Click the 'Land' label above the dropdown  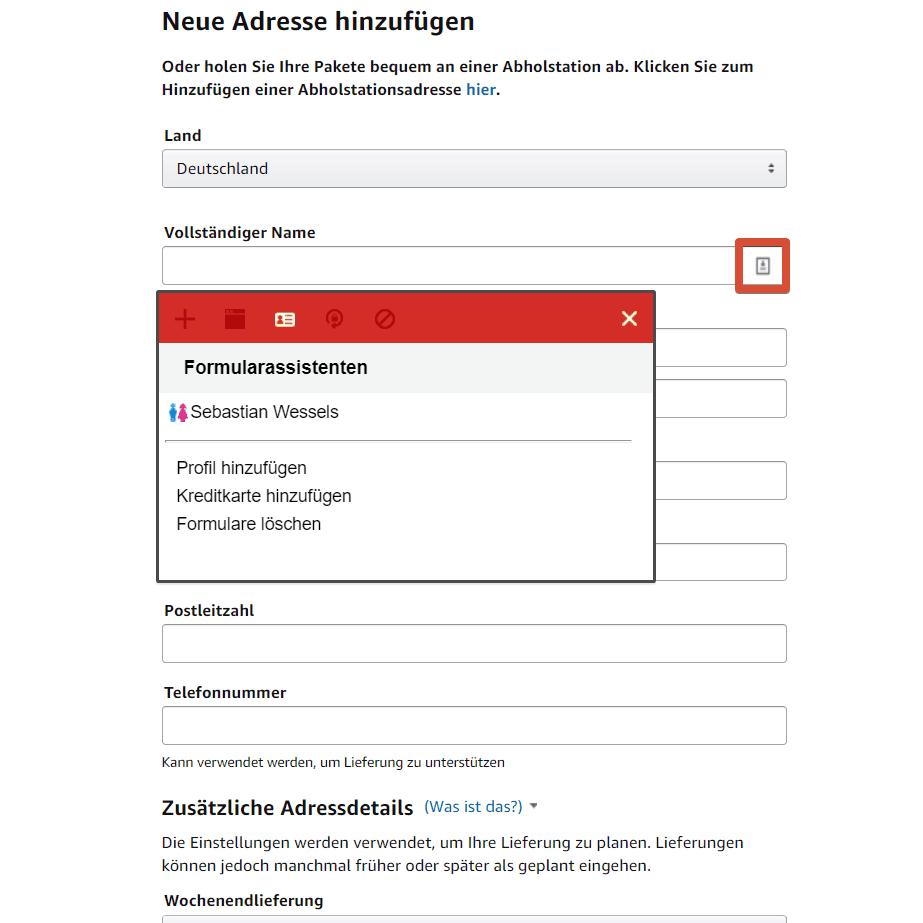click(182, 135)
